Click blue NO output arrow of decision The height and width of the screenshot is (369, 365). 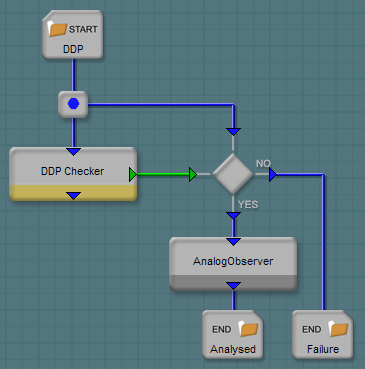(x=273, y=175)
